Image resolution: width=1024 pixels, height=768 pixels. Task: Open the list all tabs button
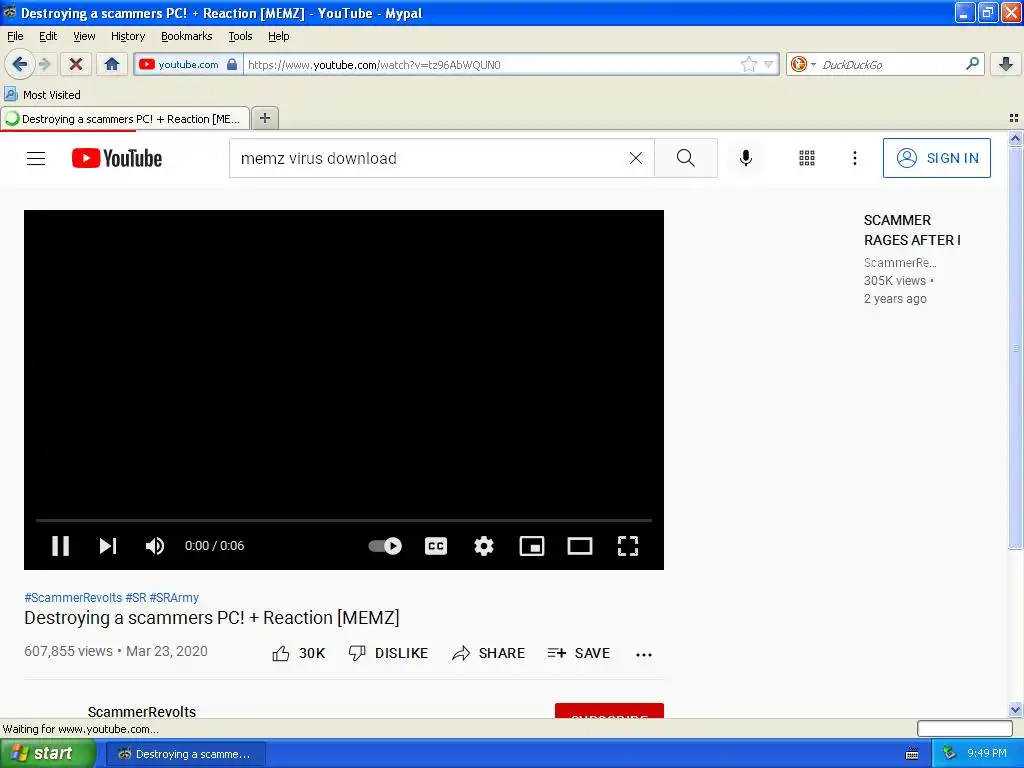point(1014,118)
